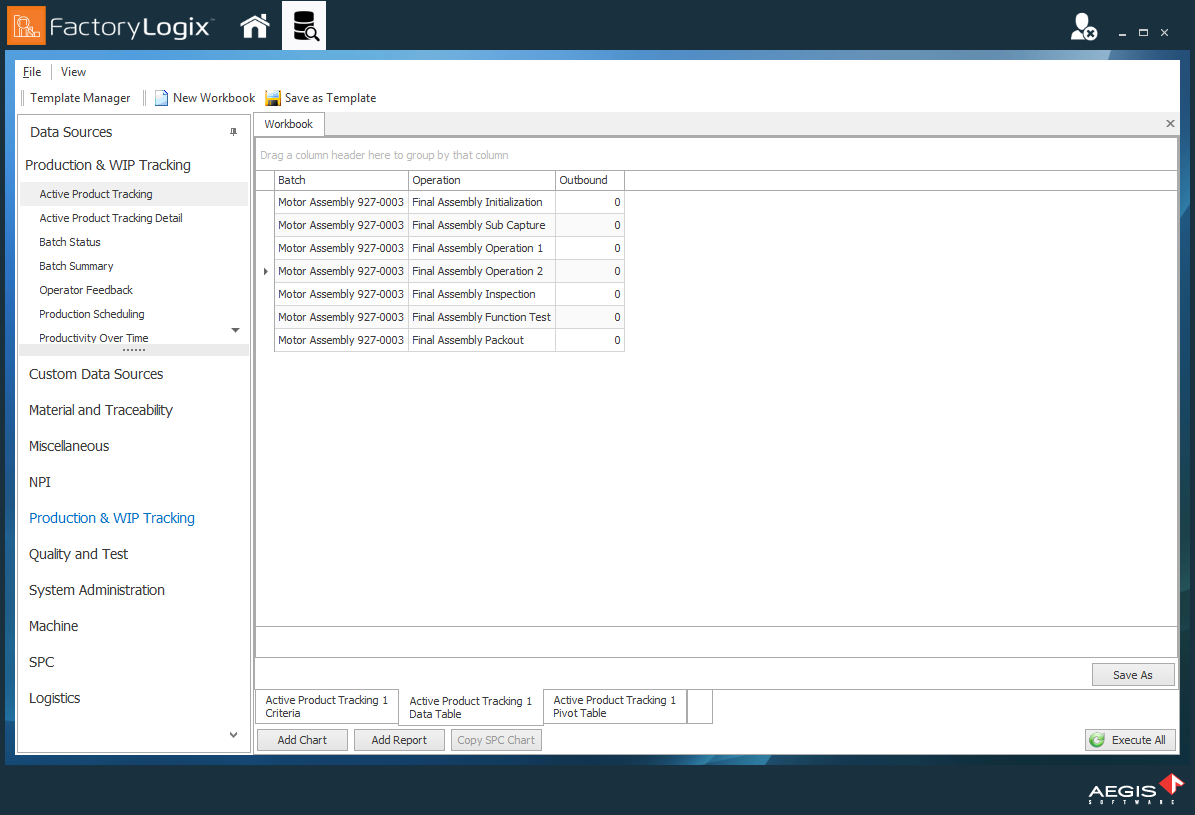Open the Template Manager

point(80,97)
